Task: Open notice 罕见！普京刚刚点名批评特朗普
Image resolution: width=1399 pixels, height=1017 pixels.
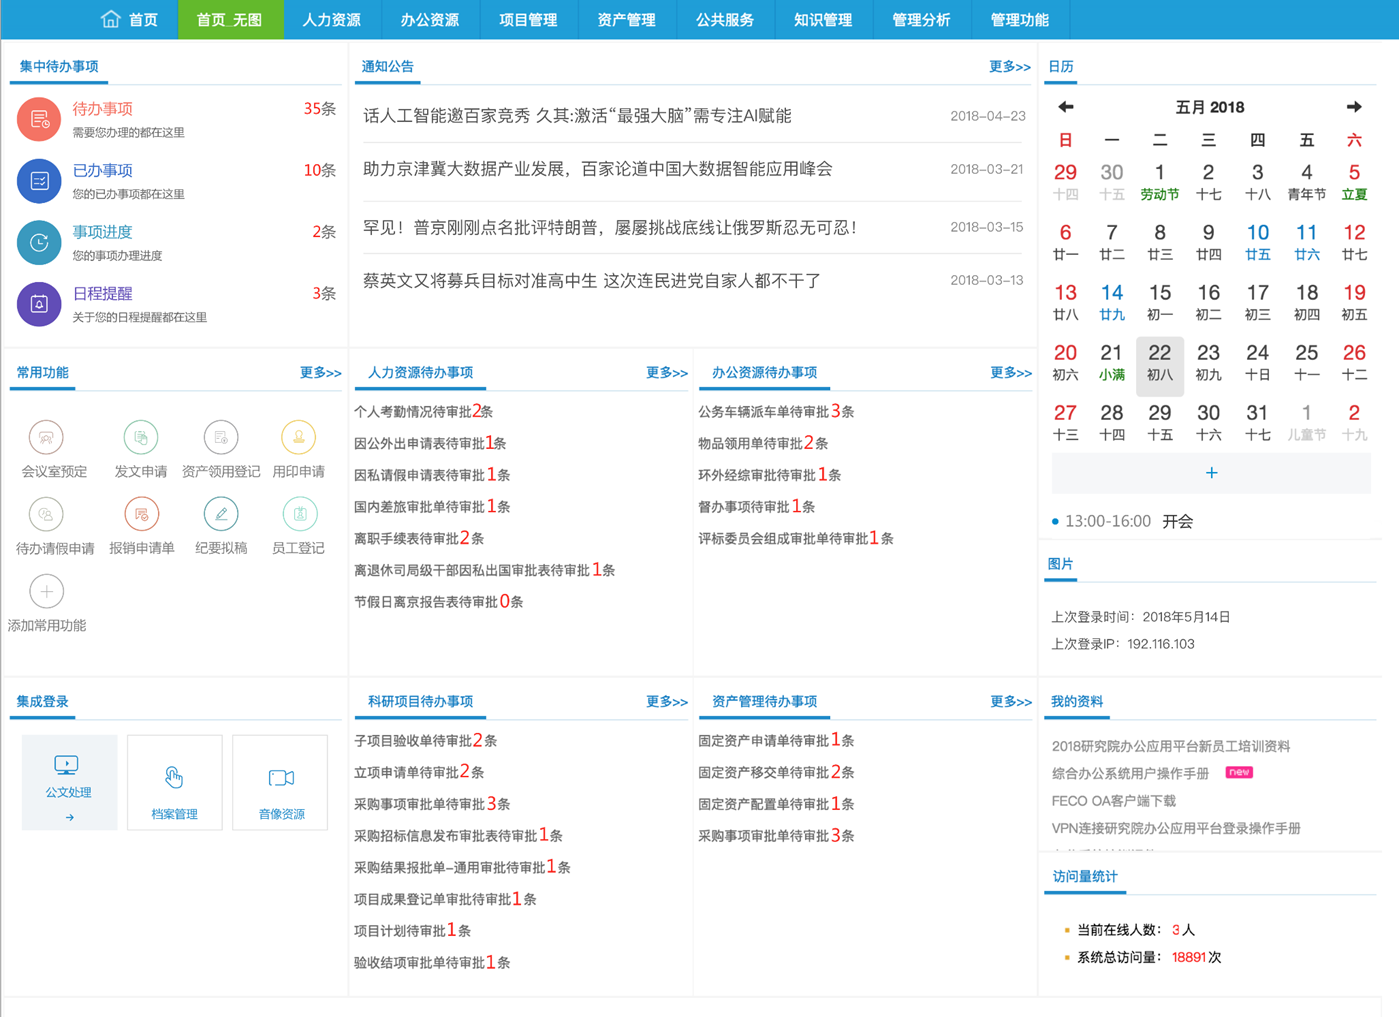Action: pyautogui.click(x=610, y=228)
